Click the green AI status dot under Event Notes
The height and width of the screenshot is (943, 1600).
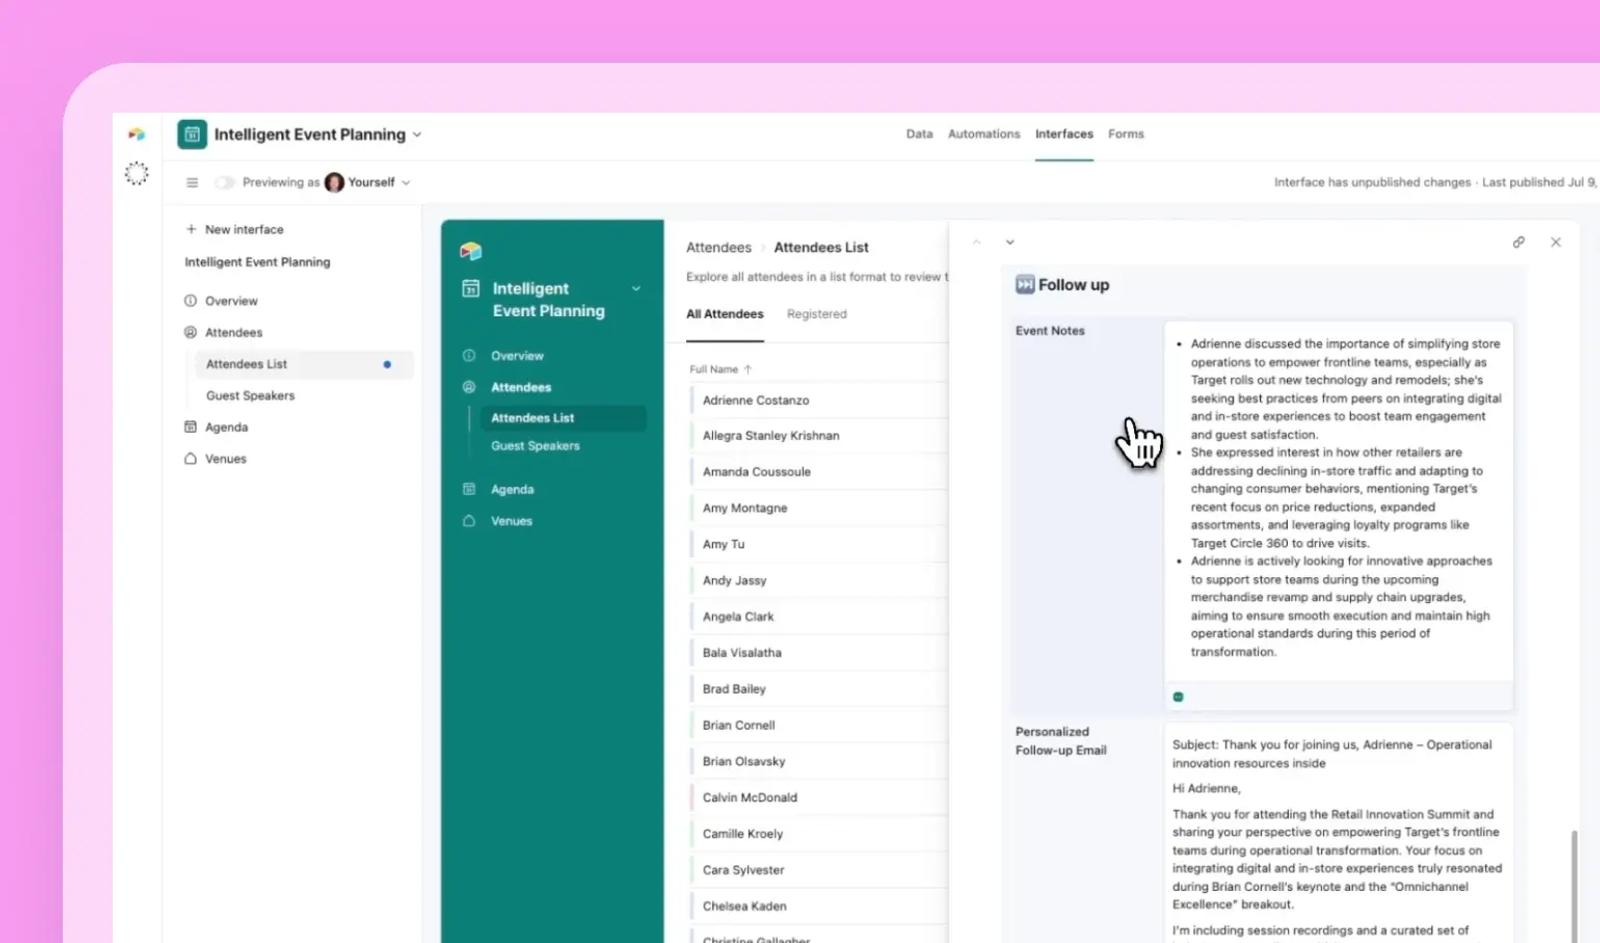[1178, 697]
